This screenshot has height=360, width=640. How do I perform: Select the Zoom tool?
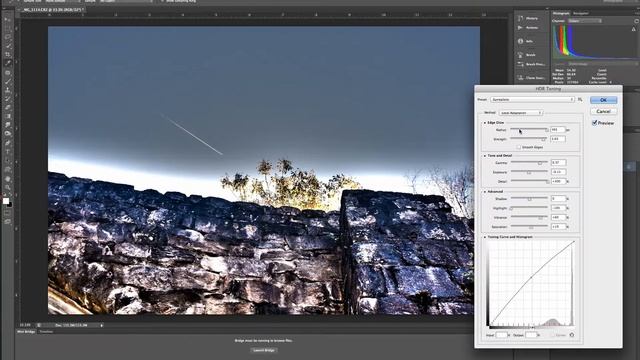7,188
